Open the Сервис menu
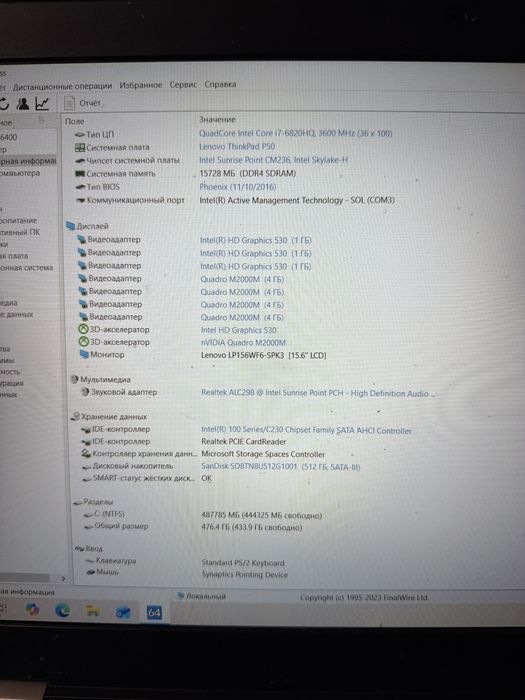This screenshot has height=700, width=525. 183,84
